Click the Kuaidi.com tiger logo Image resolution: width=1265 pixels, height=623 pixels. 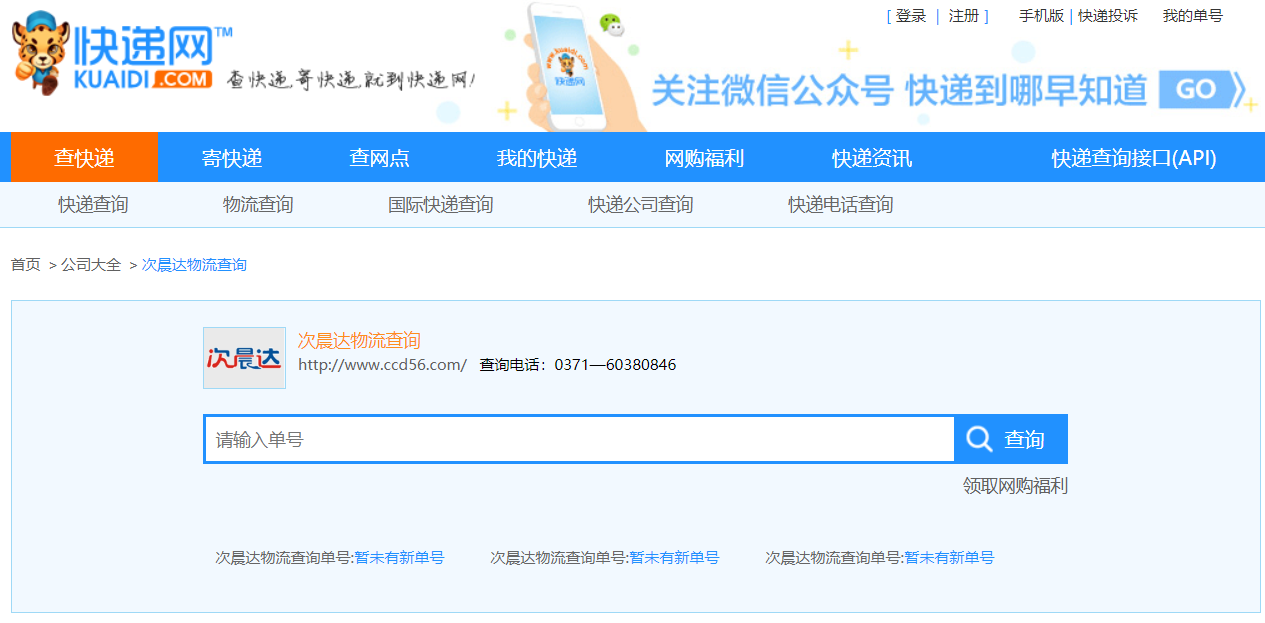click(122, 54)
